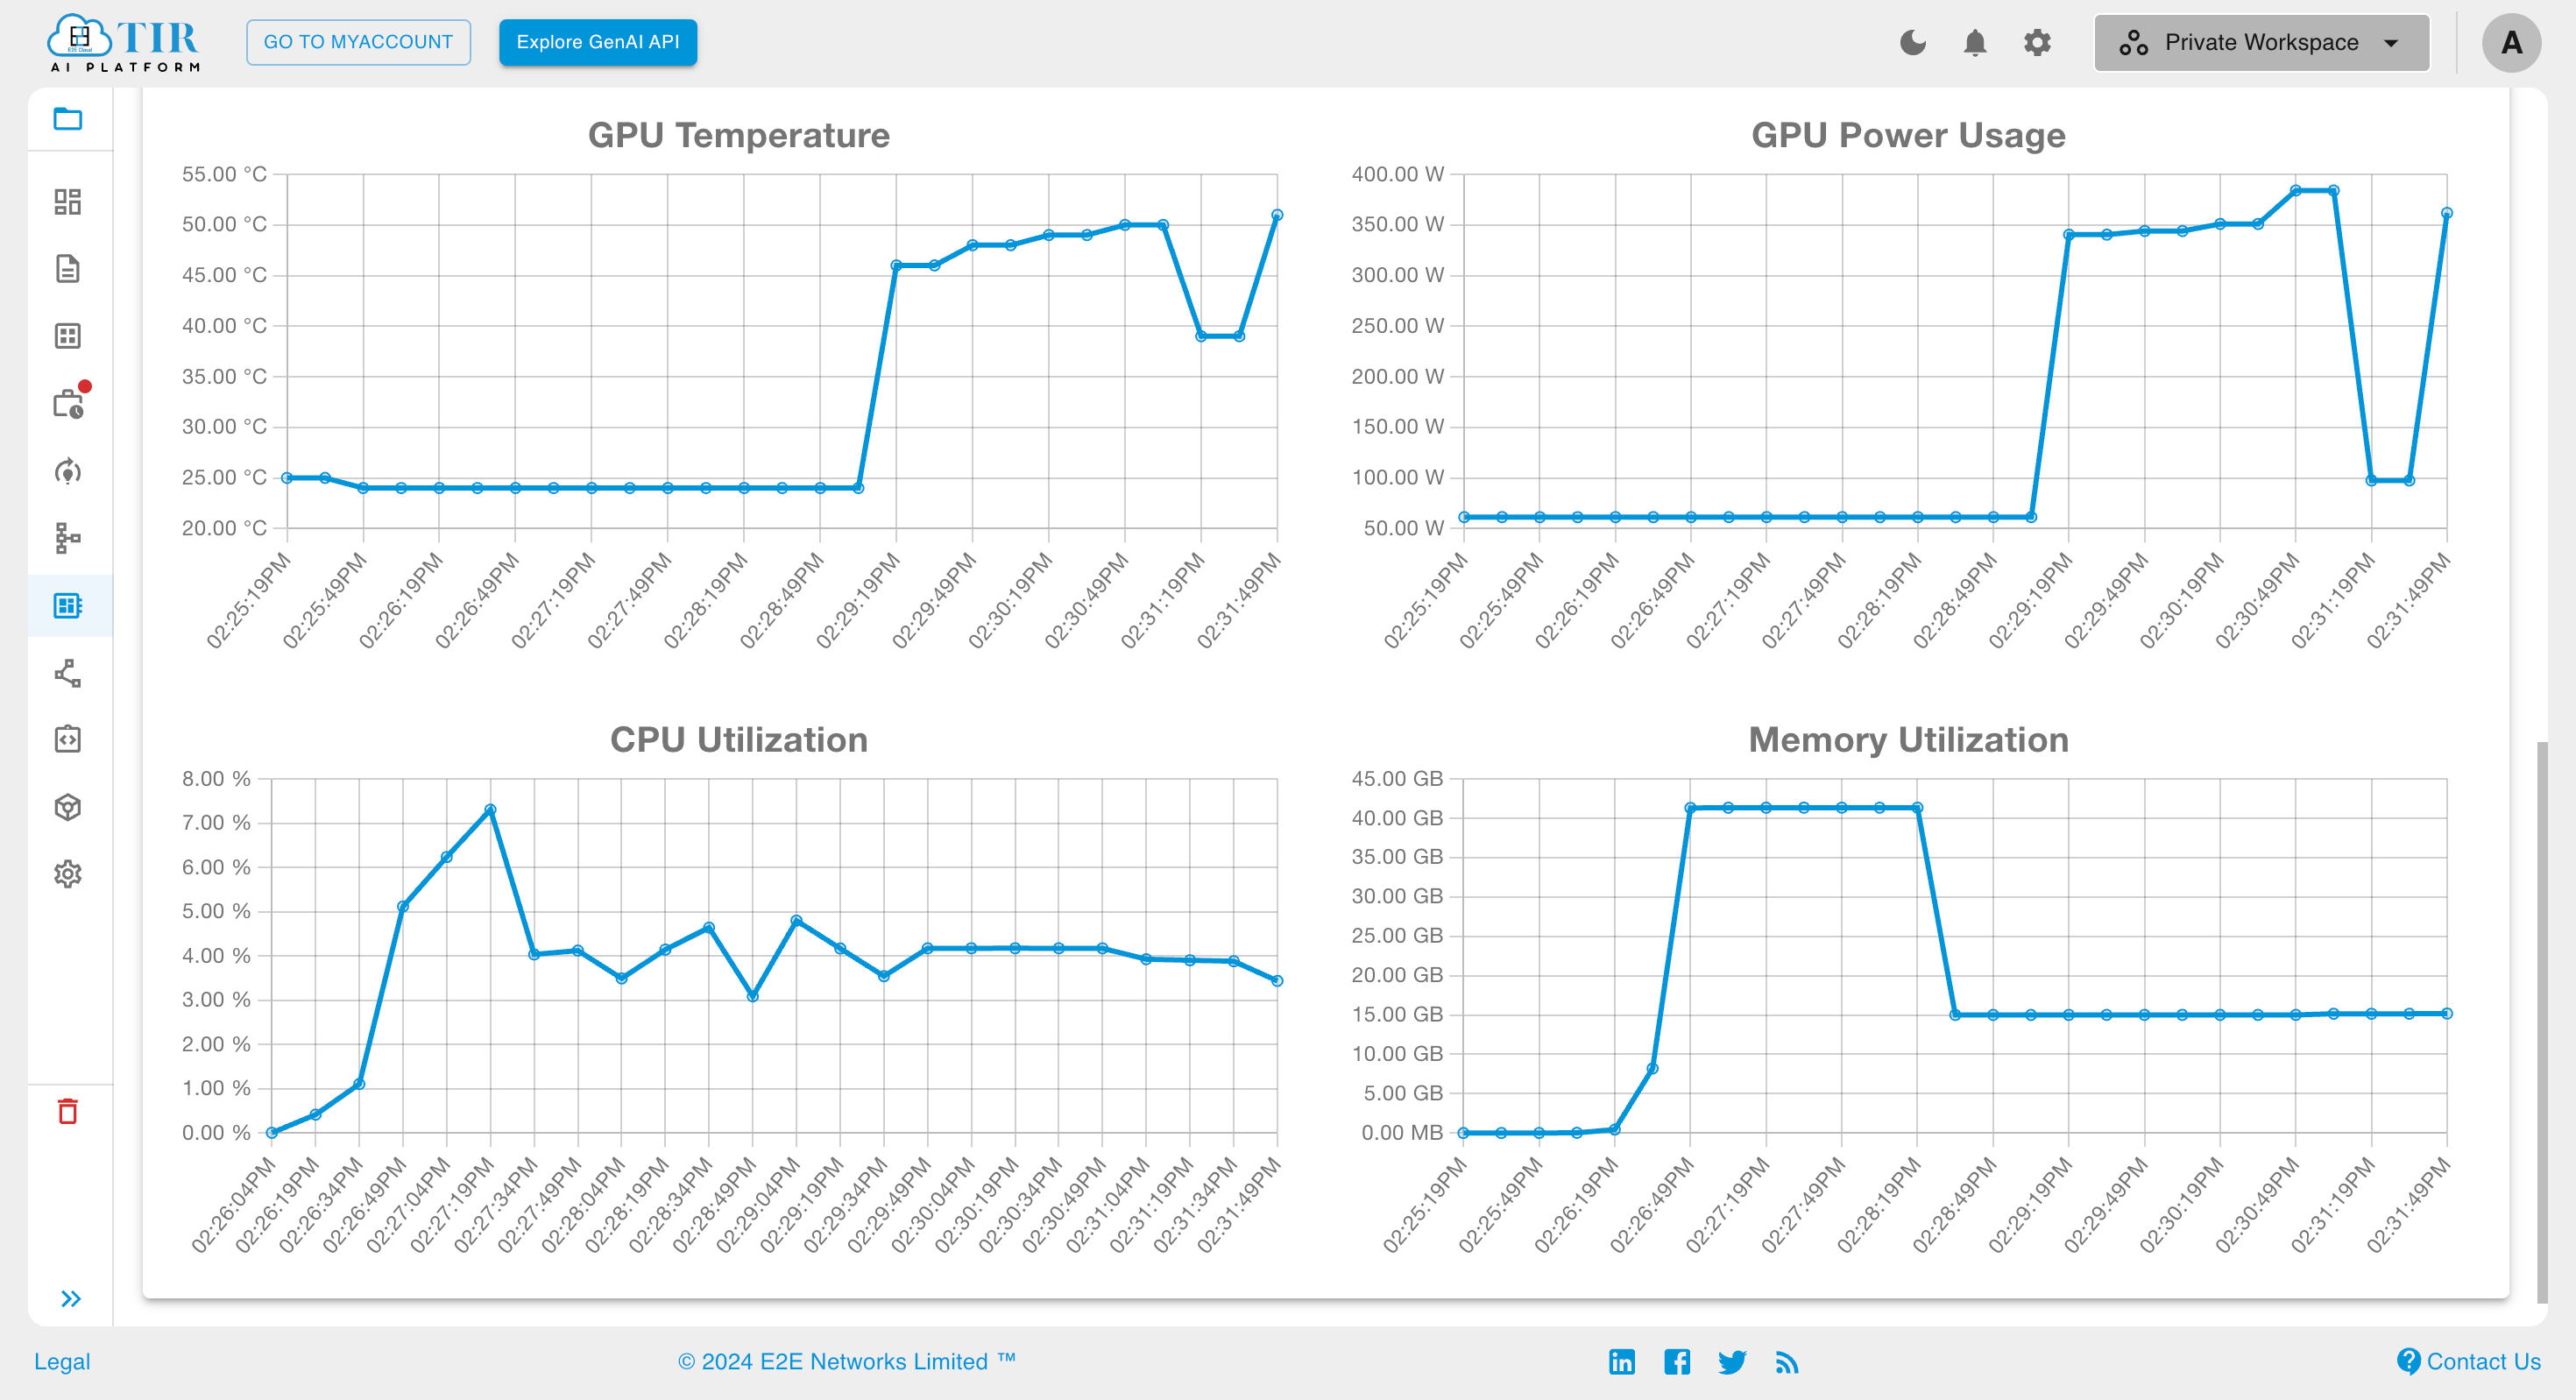
Task: Open the Facebook footer icon
Action: click(1677, 1361)
